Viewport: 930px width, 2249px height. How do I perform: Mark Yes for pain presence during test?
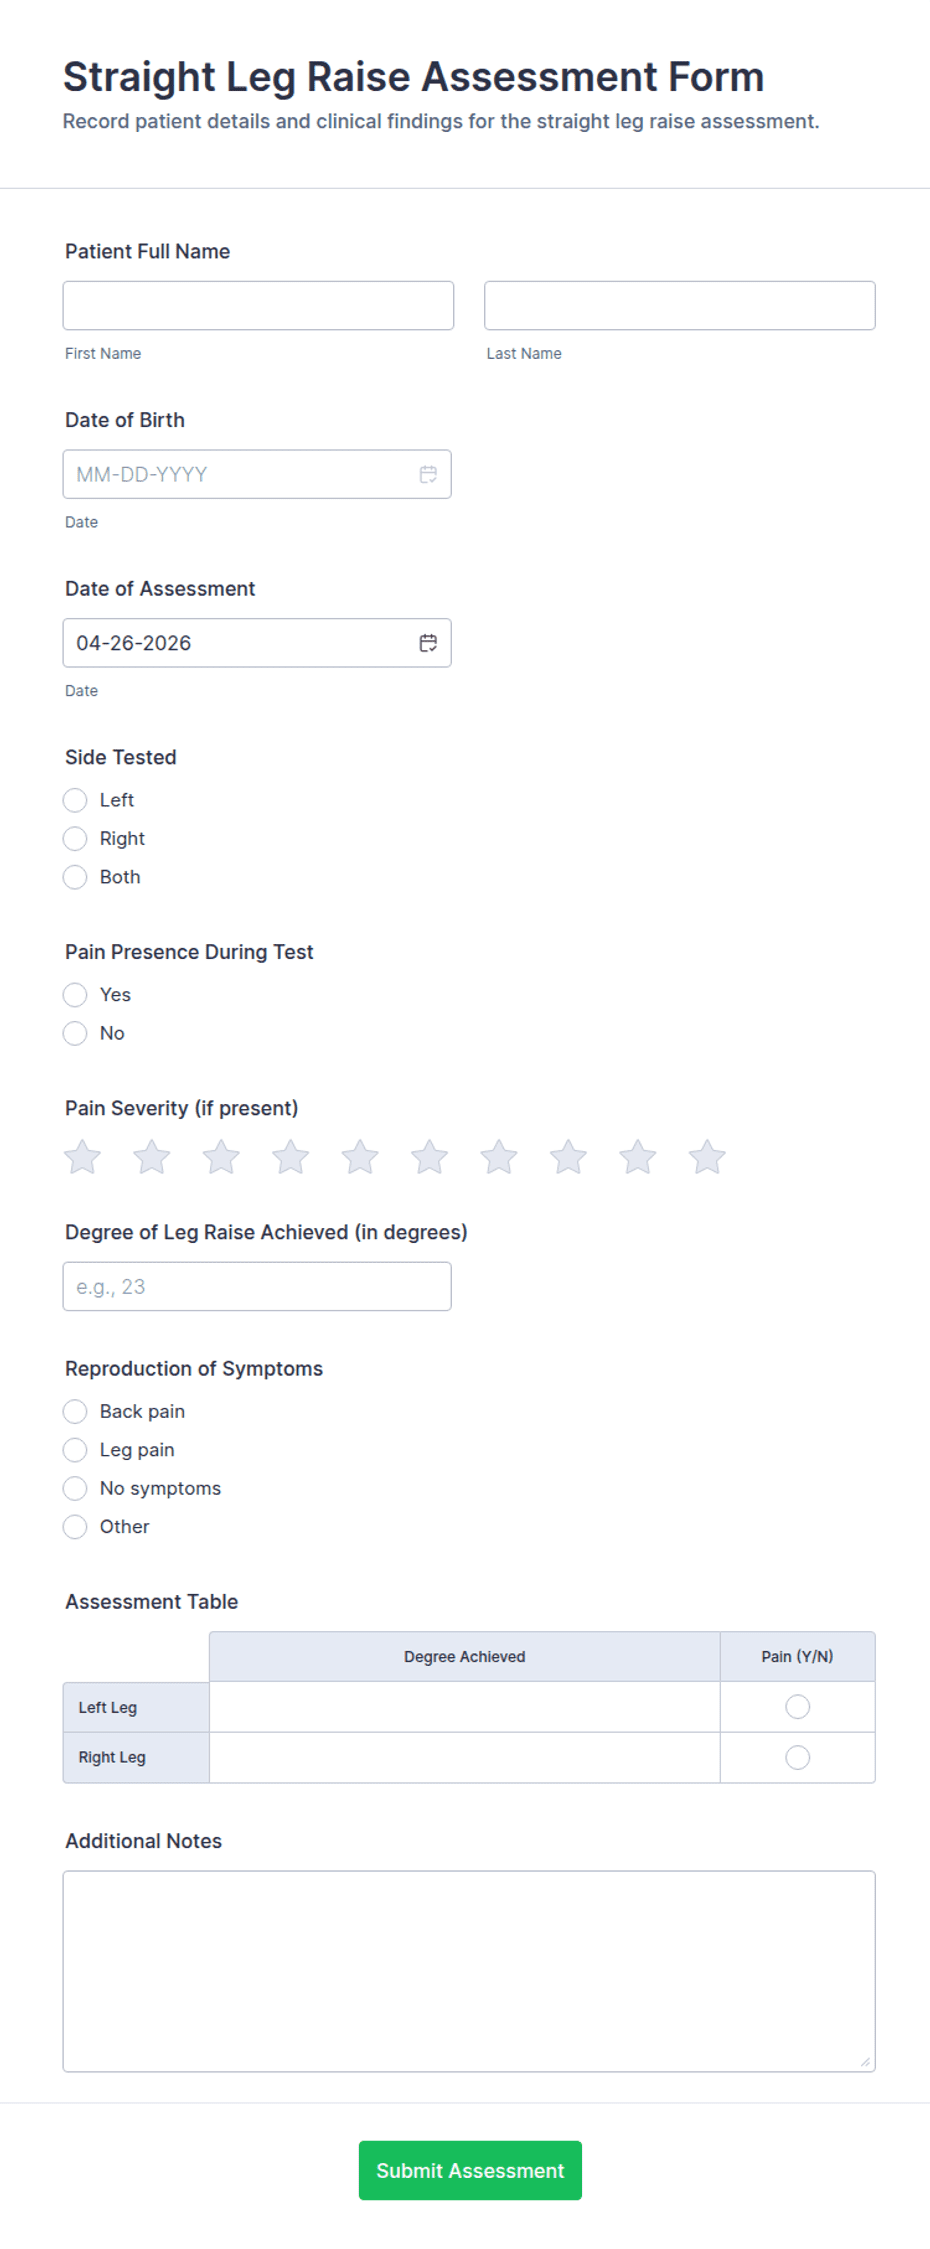(75, 995)
